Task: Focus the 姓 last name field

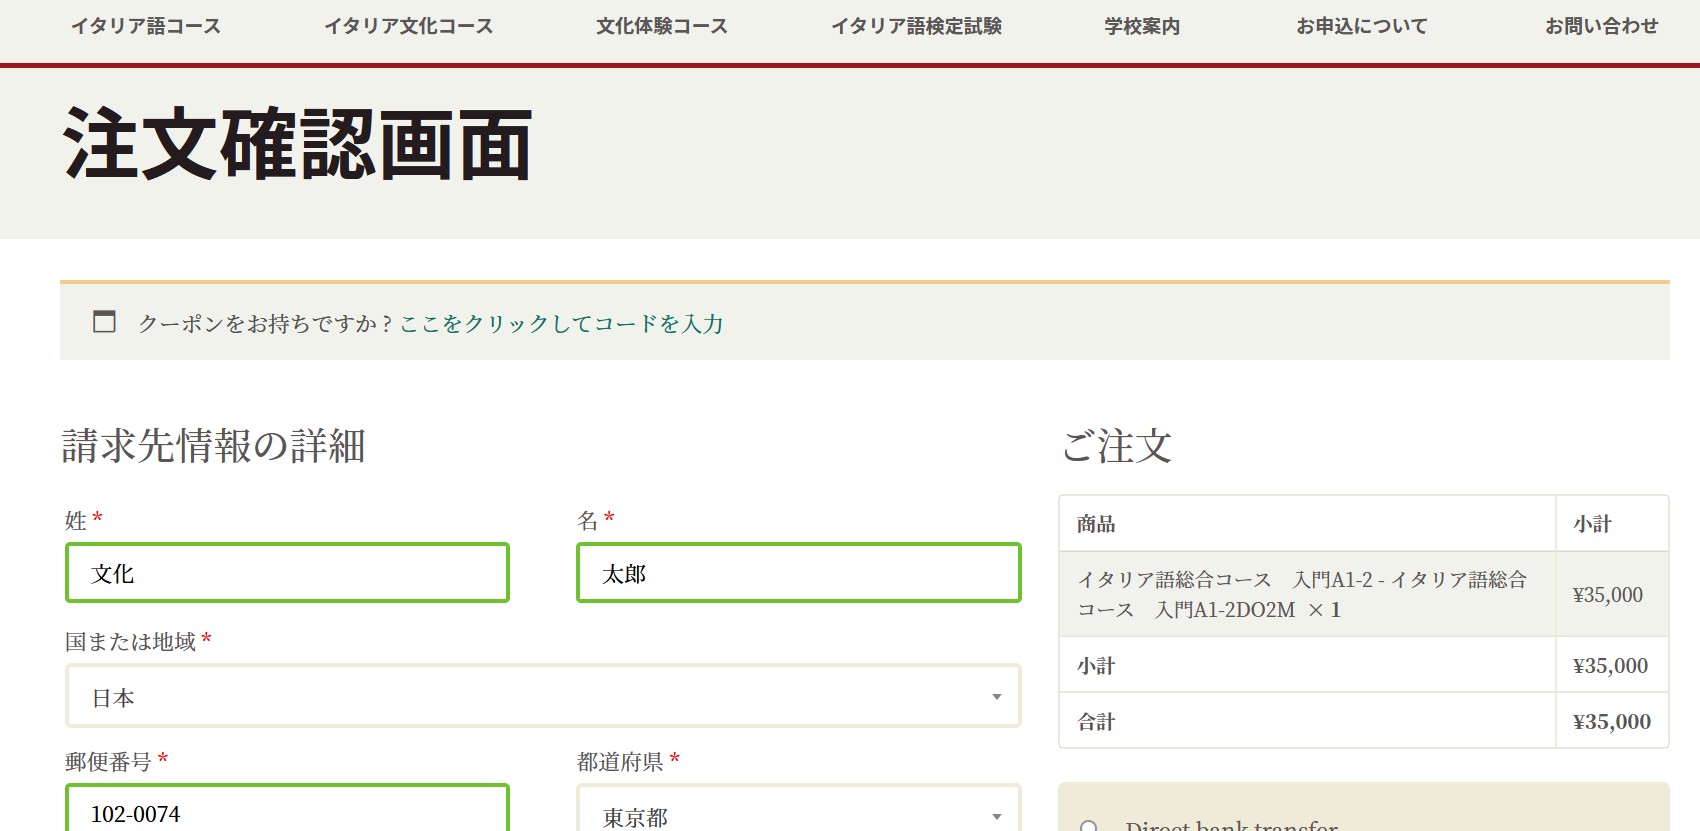Action: [x=287, y=573]
